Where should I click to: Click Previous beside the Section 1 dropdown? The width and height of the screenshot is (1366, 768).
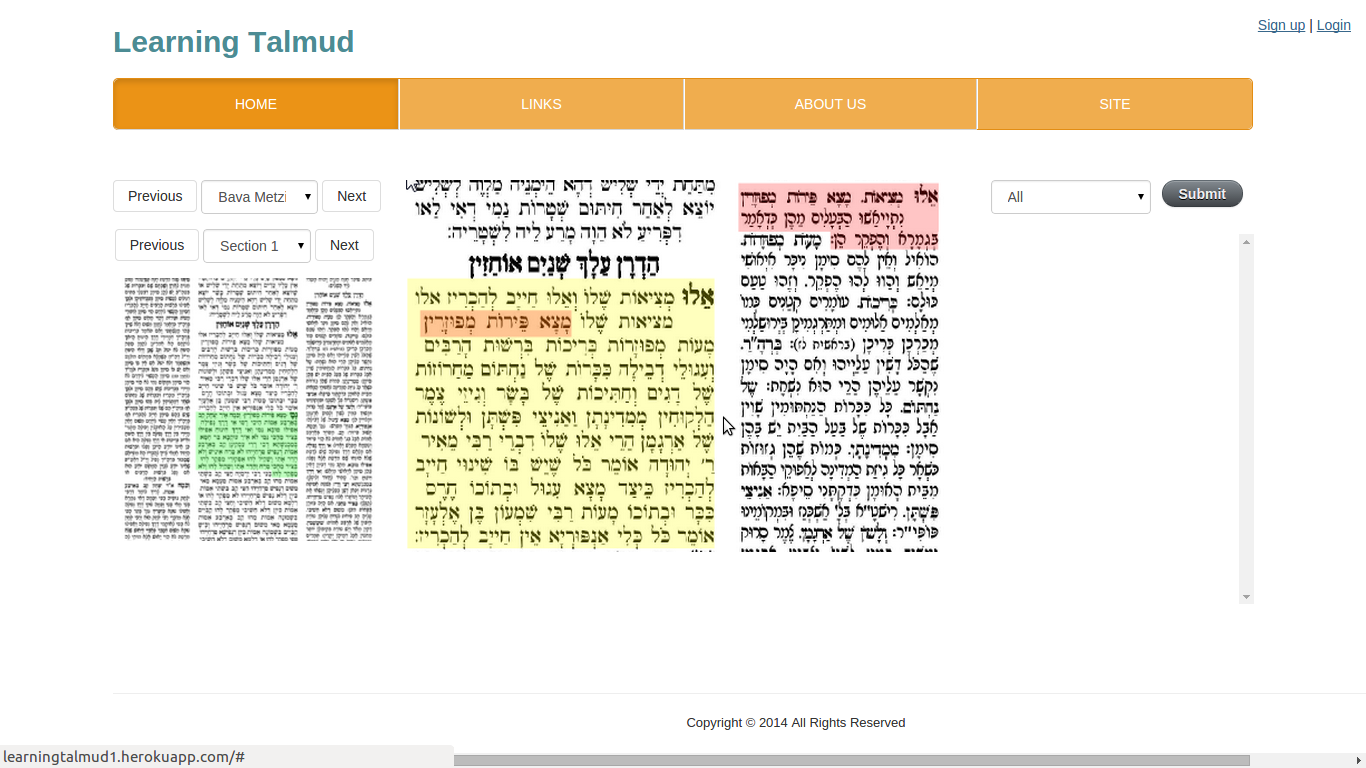(157, 245)
